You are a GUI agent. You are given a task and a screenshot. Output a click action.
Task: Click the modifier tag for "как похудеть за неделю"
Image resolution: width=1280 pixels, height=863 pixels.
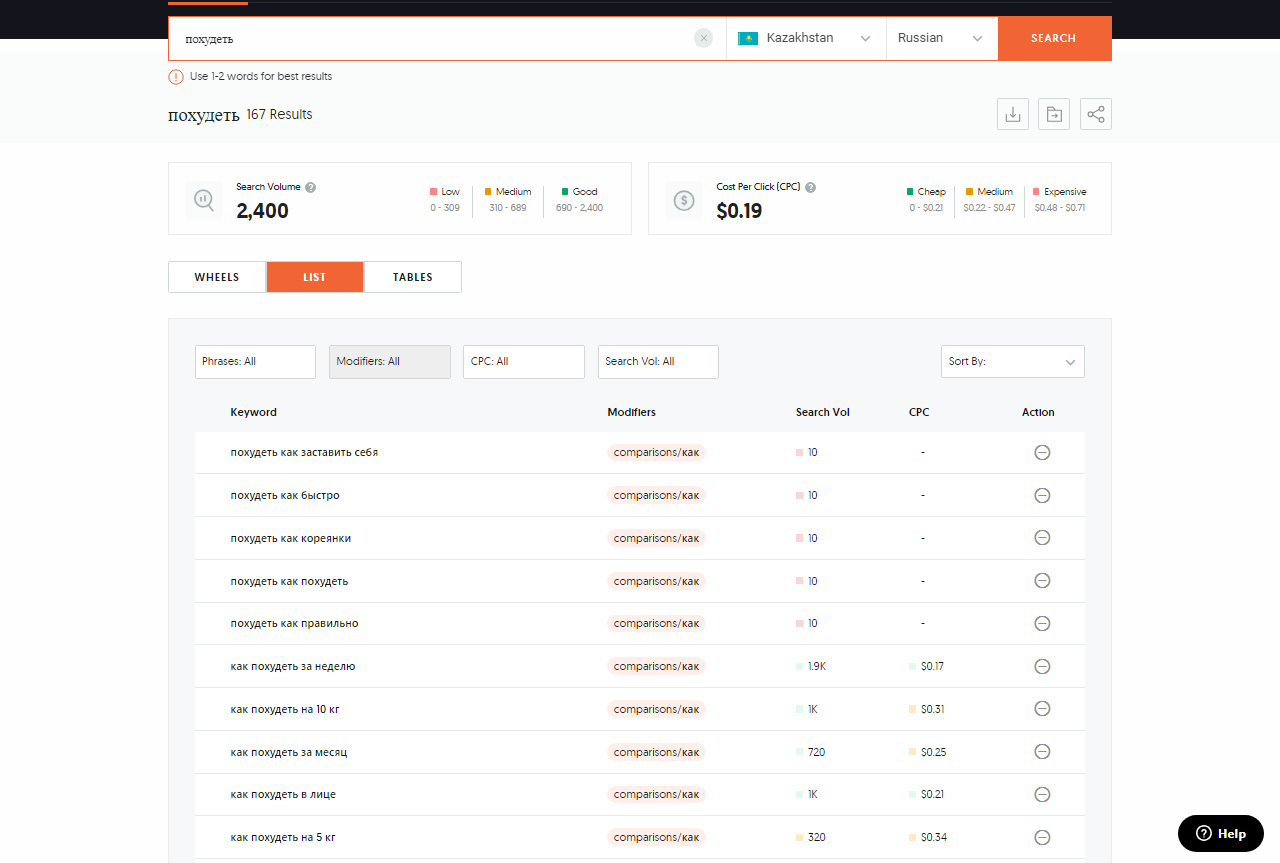pyautogui.click(x=656, y=666)
